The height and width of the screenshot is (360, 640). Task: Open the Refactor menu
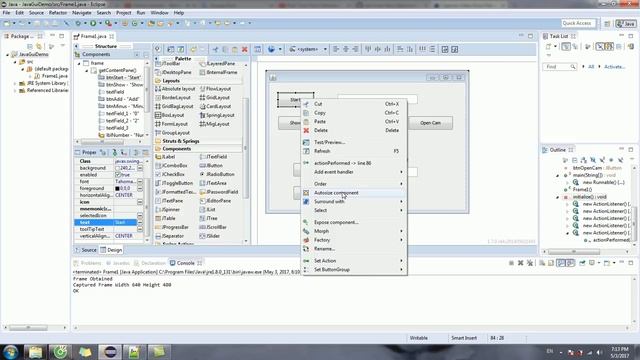pyautogui.click(x=58, y=13)
